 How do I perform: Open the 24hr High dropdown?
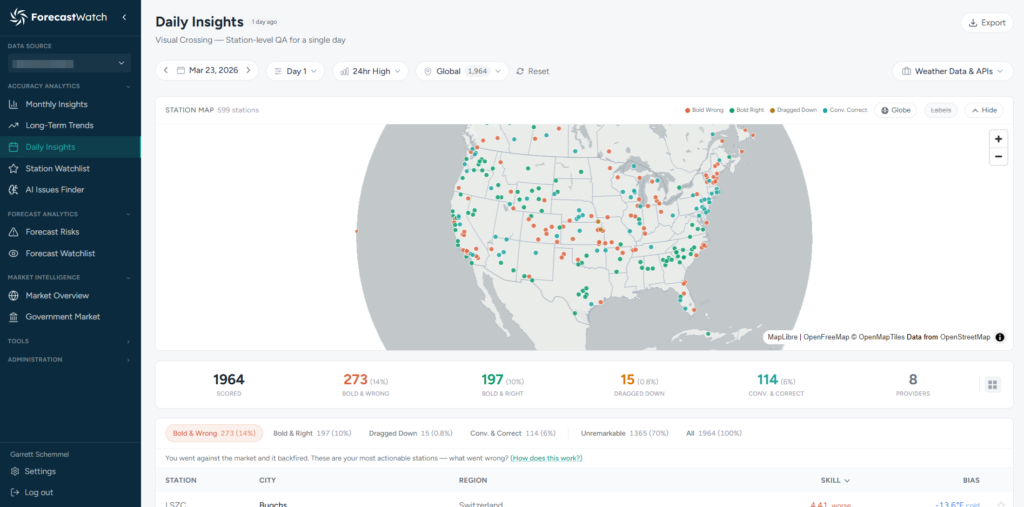point(370,71)
